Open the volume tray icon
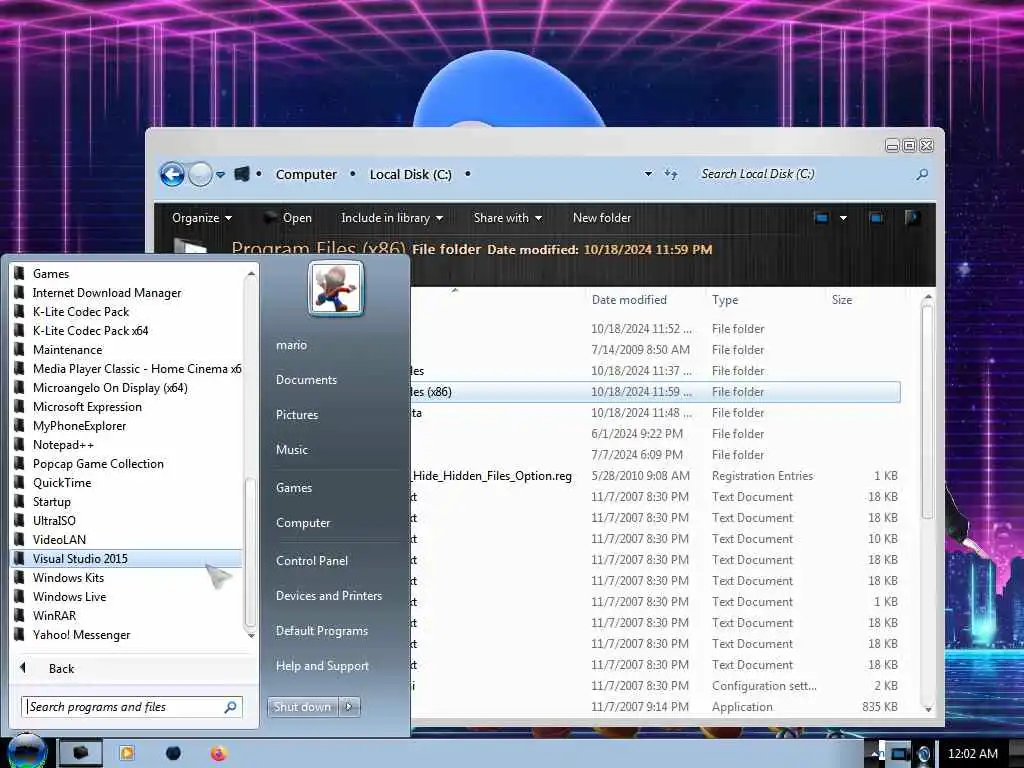The height and width of the screenshot is (768, 1024). point(923,754)
